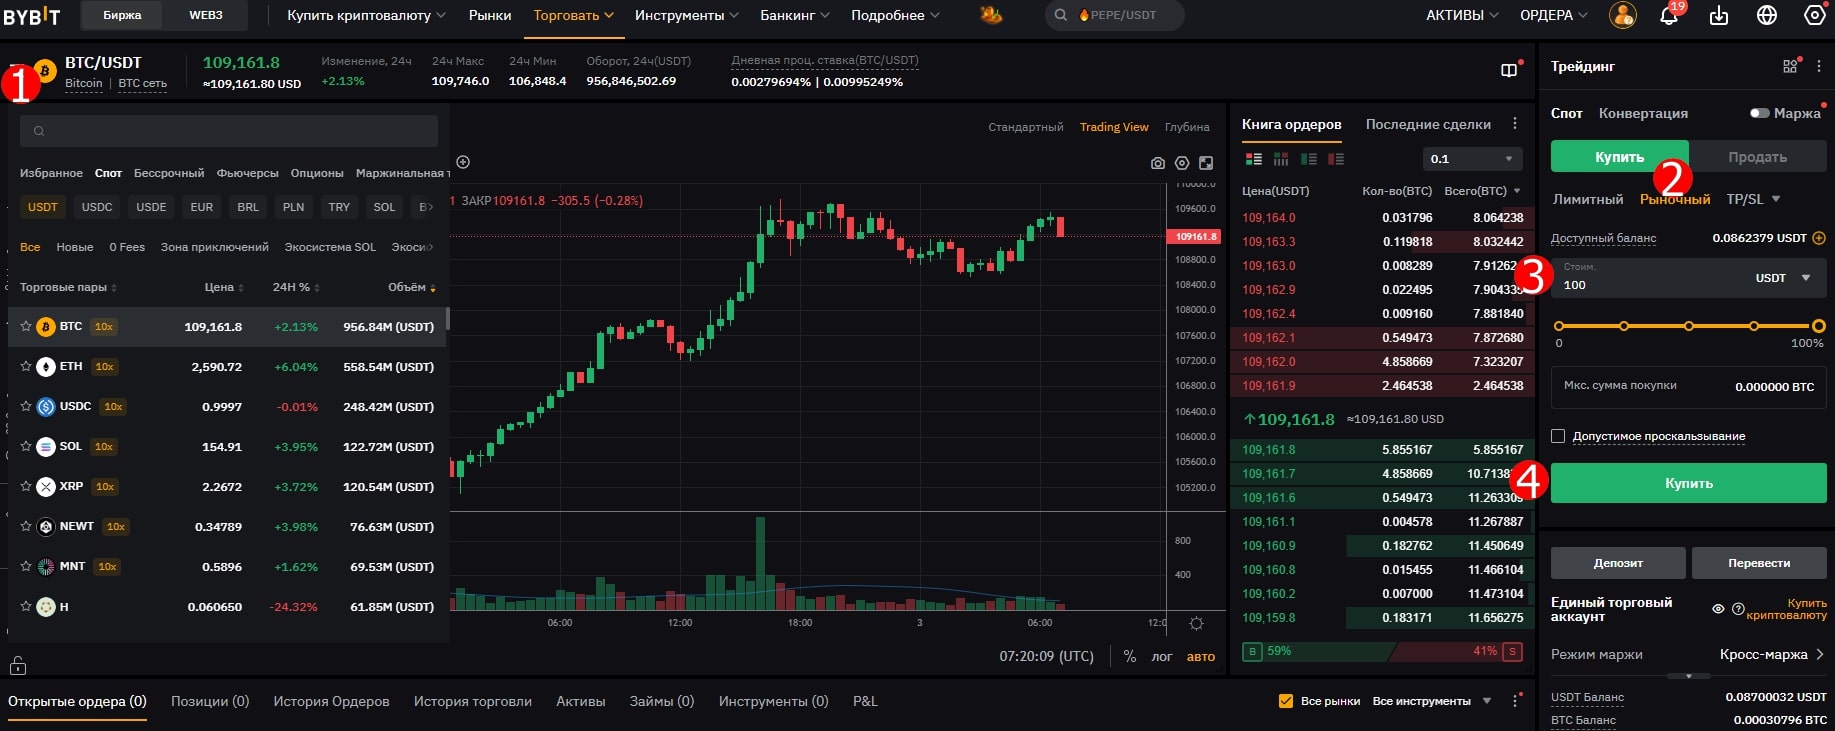
Task: Uncheck the Все рынки checkbox
Action: point(1286,701)
